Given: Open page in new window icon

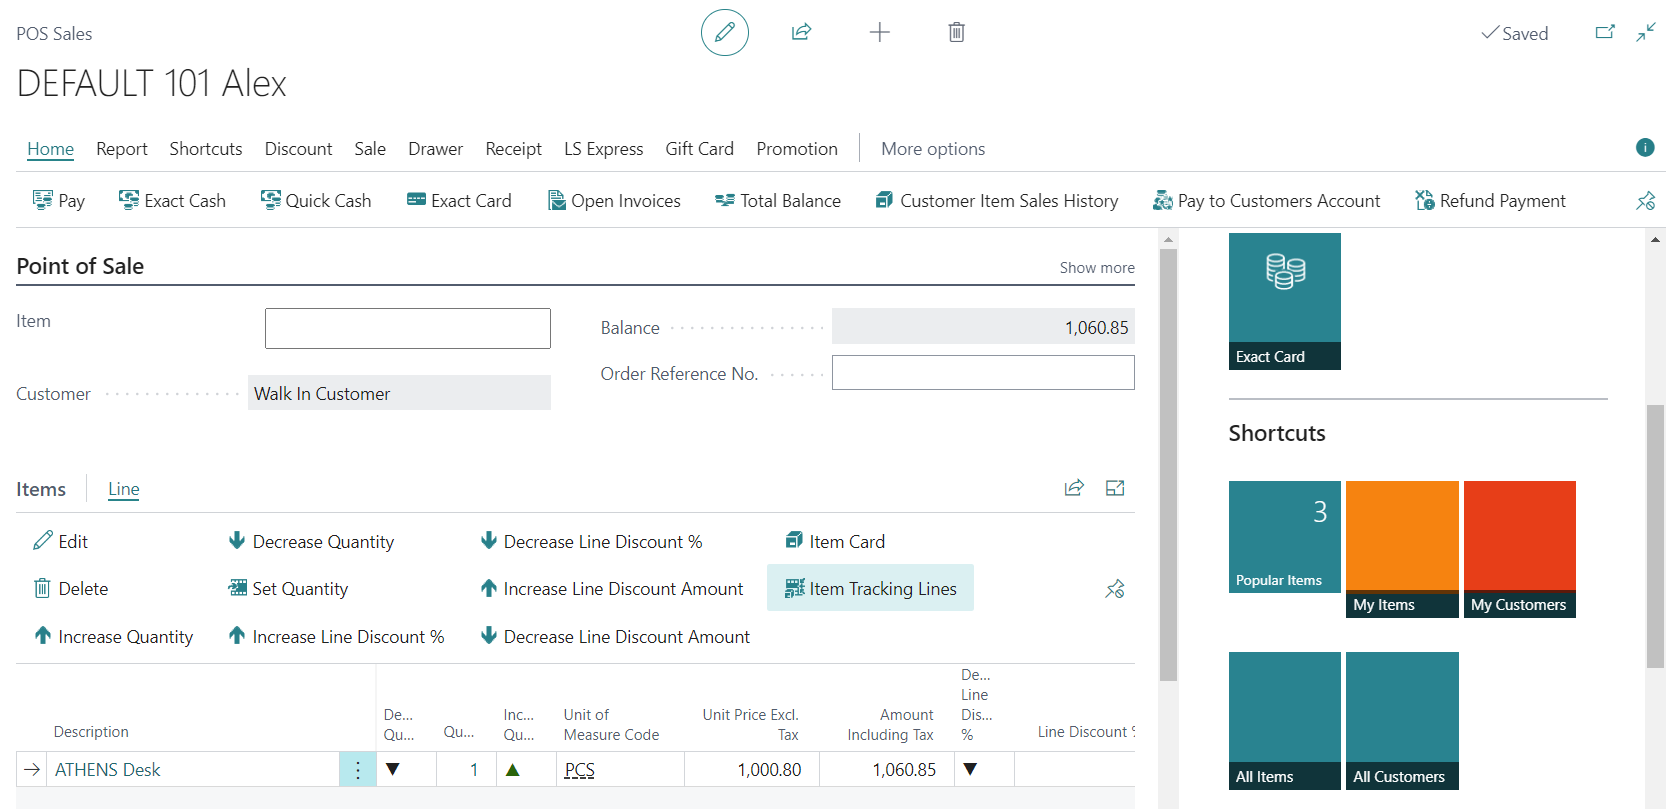Looking at the screenshot, I should (x=1604, y=32).
